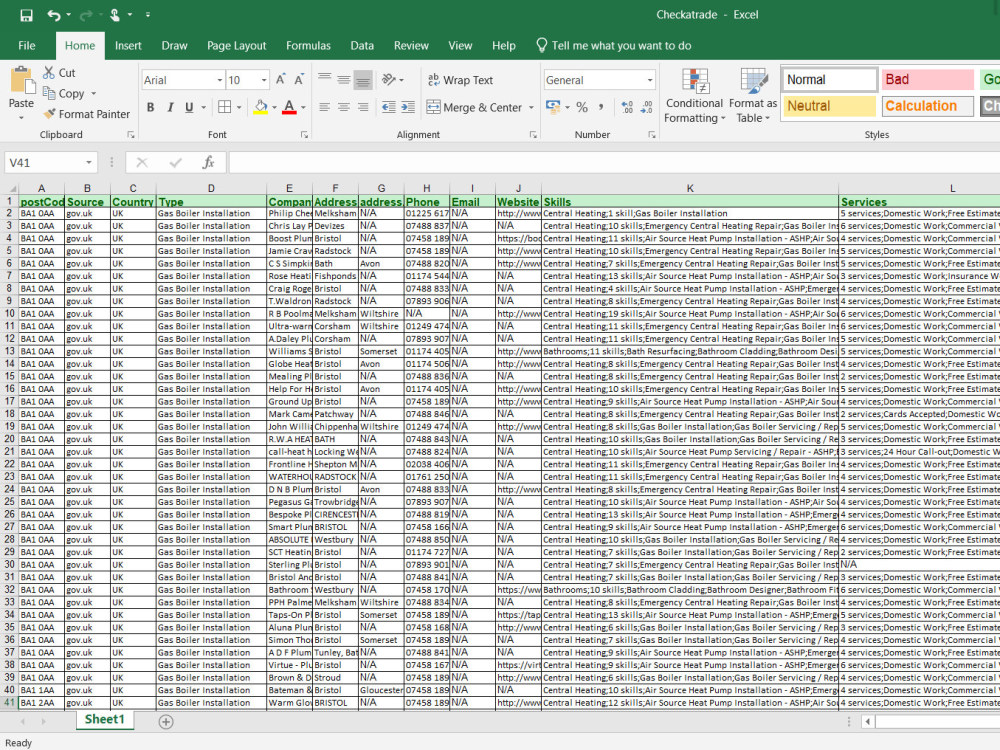The height and width of the screenshot is (750, 1000).
Task: Click the Copy icon
Action: click(x=48, y=93)
